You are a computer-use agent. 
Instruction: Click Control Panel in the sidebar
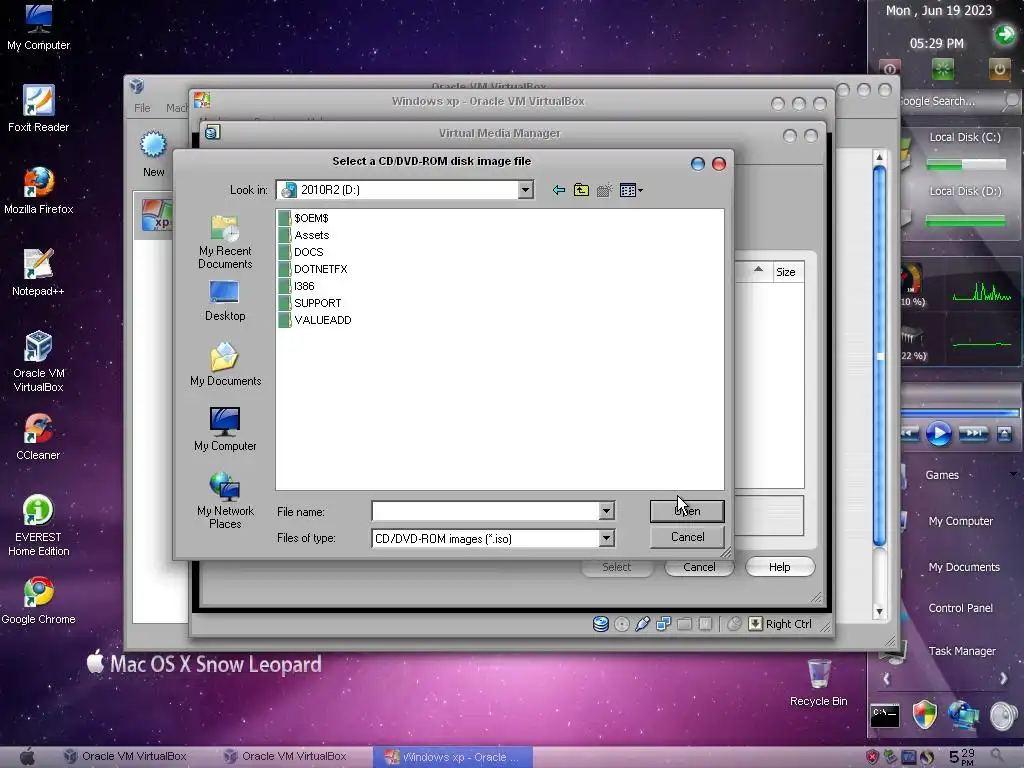(x=961, y=608)
